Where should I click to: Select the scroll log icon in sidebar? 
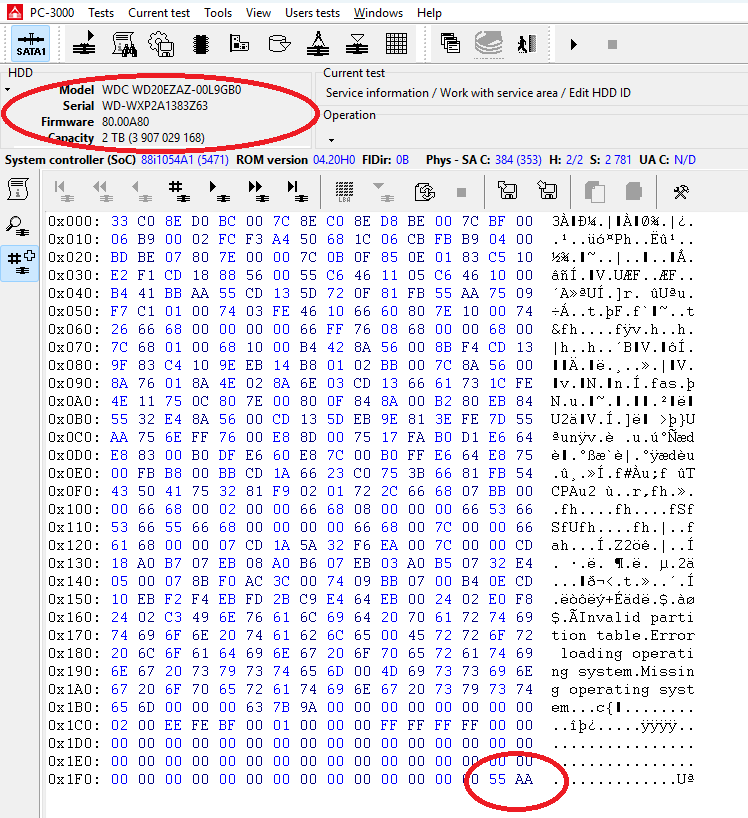pos(19,189)
